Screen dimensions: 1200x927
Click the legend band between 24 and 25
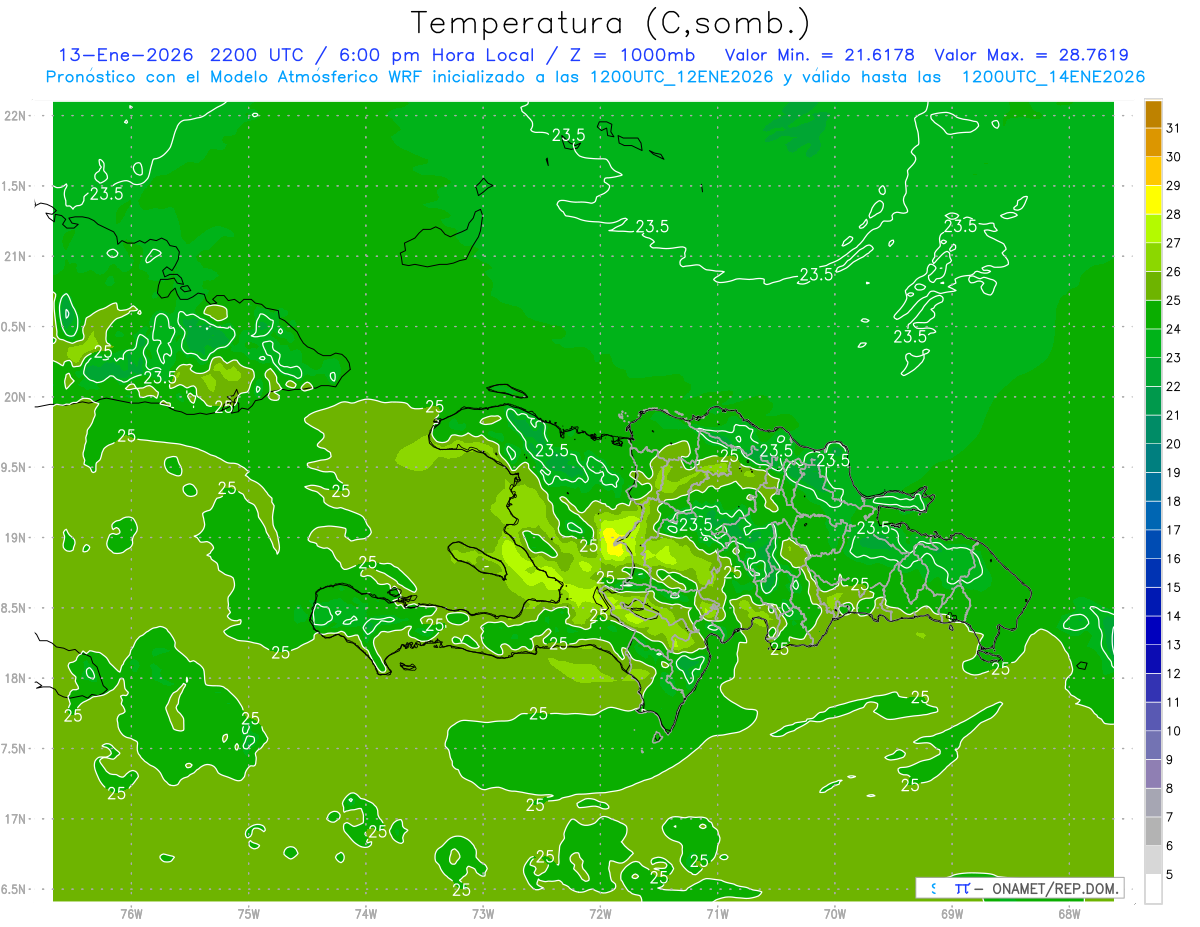pyautogui.click(x=1153, y=314)
